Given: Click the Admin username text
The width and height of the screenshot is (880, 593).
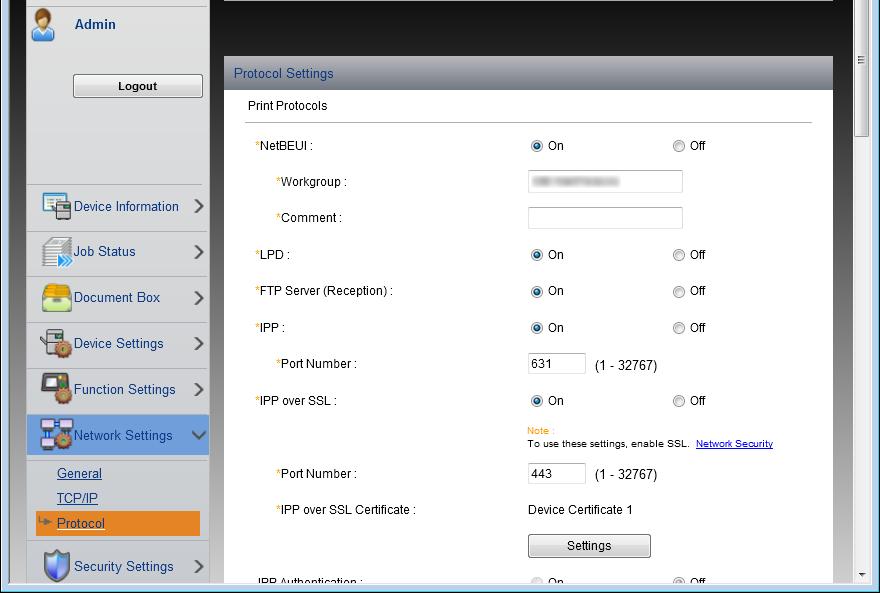Looking at the screenshot, I should (95, 24).
